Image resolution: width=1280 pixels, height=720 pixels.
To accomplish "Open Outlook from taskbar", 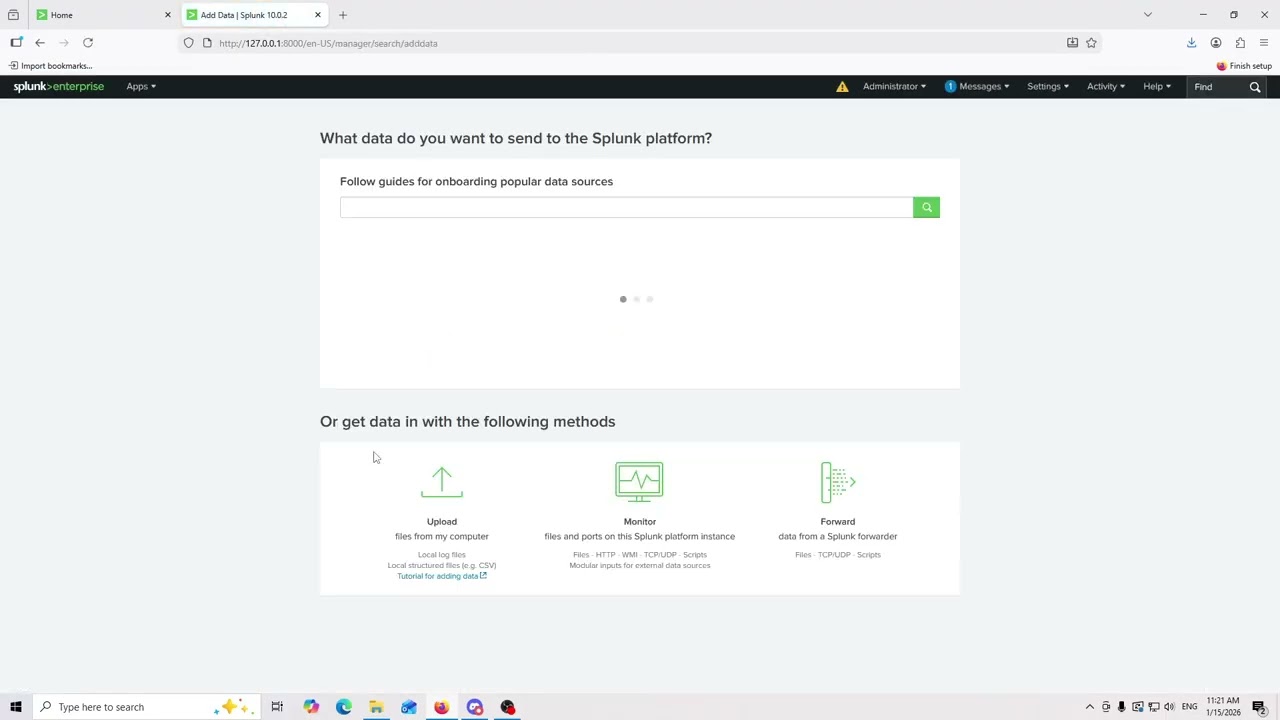I will 409,707.
